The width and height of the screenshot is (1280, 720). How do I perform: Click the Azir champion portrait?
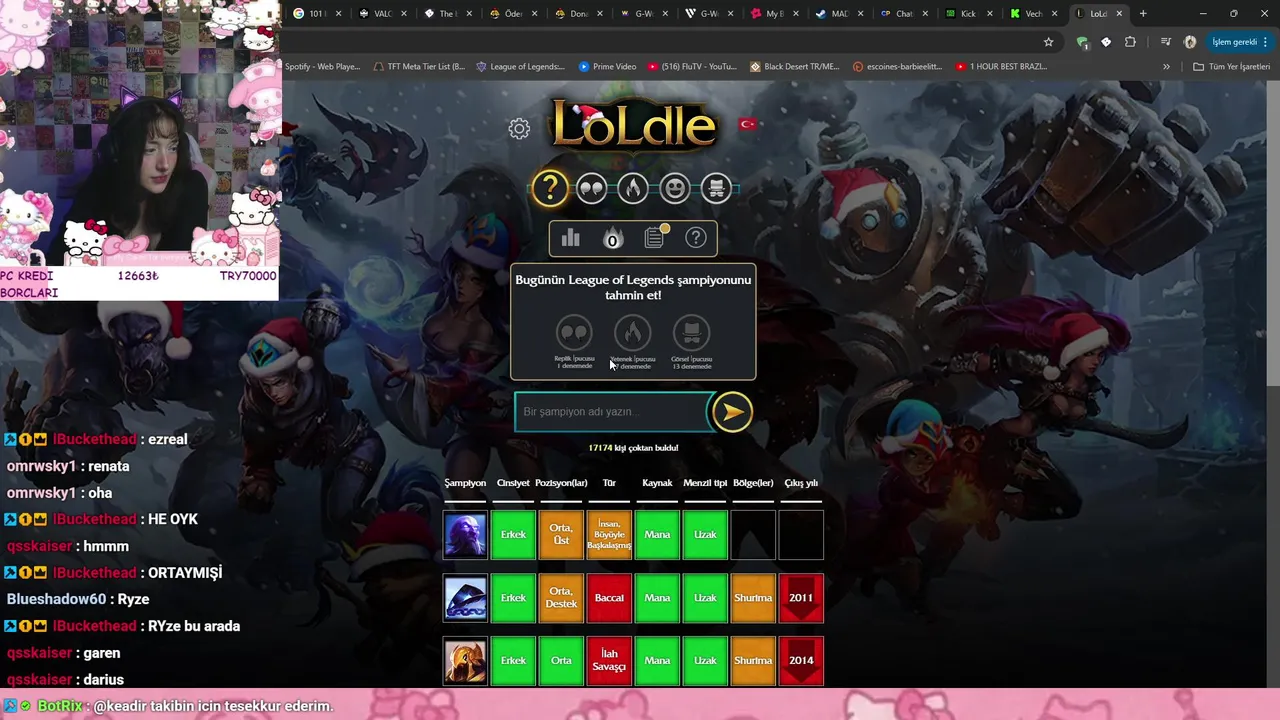465,660
